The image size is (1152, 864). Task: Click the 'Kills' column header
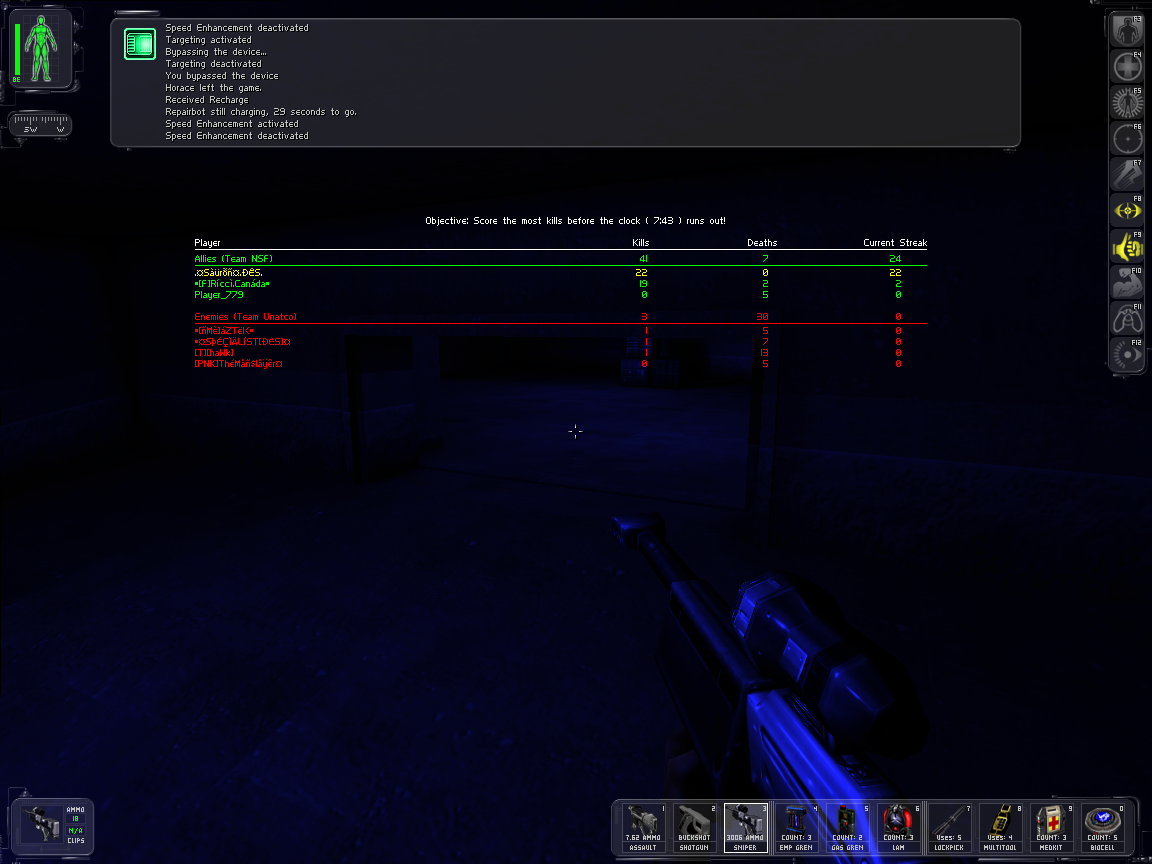[641, 242]
